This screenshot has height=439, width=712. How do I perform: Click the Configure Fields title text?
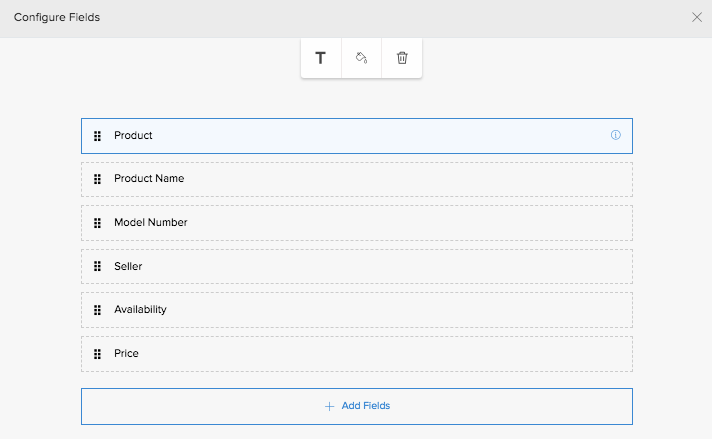57,18
